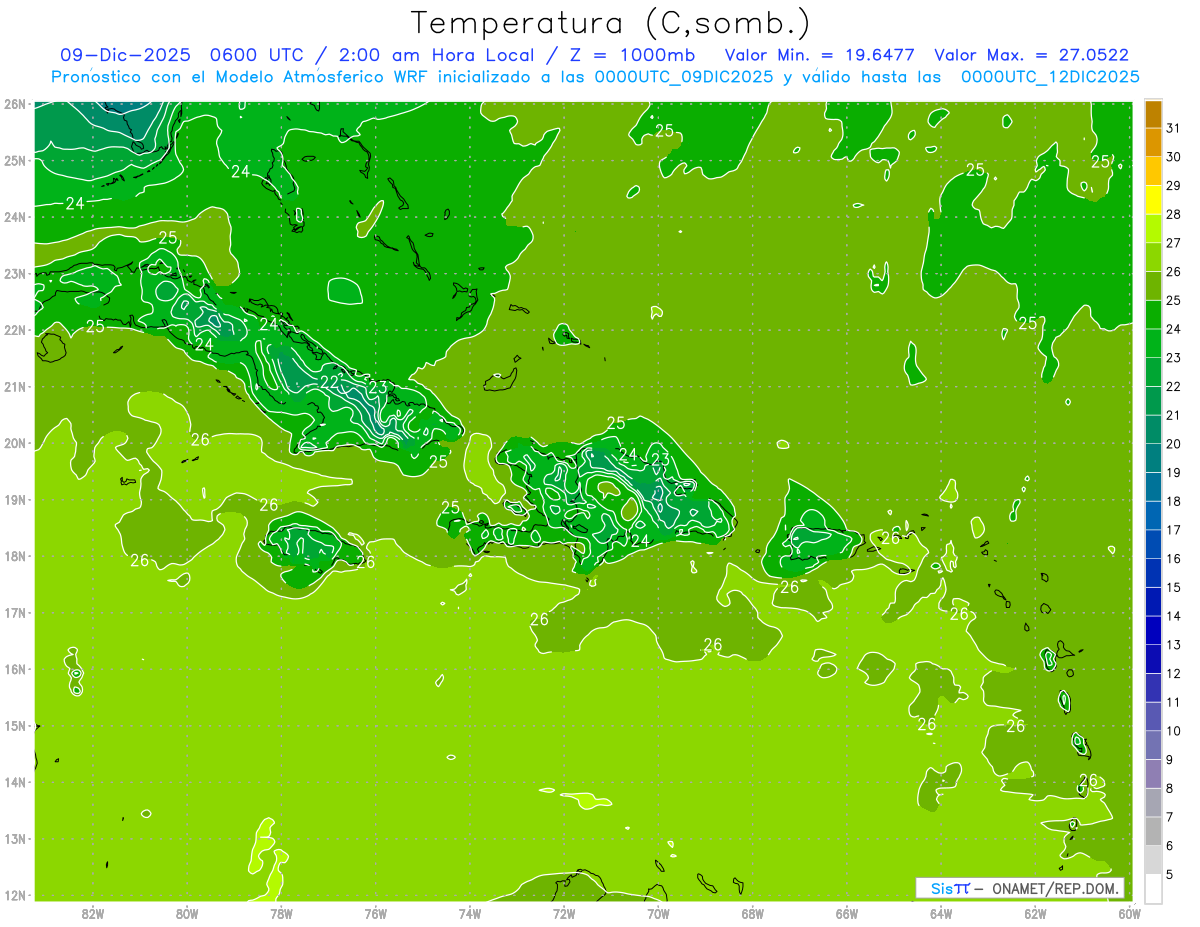Click the legend value 20
The width and height of the screenshot is (1200, 927).
pyautogui.click(x=1173, y=444)
